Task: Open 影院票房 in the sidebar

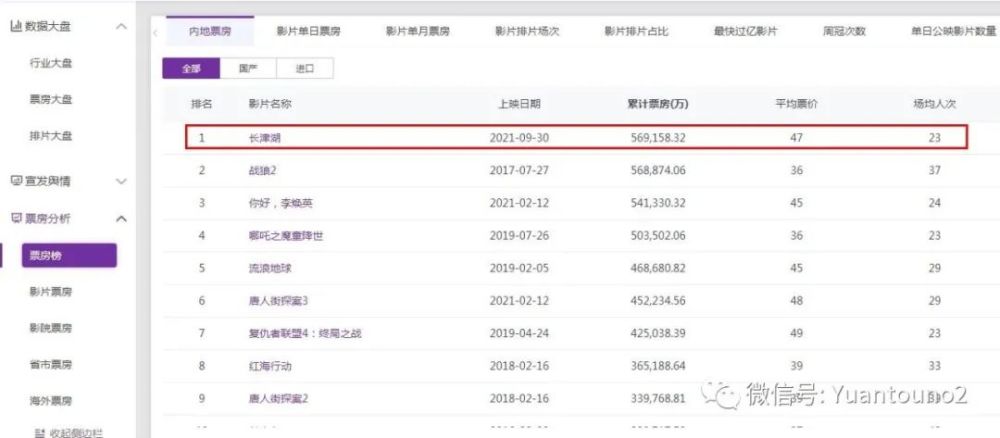Action: [51, 328]
